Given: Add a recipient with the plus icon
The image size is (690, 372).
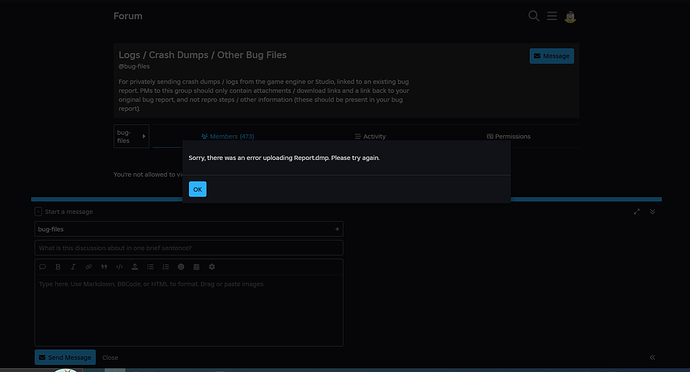Looking at the screenshot, I should [337, 229].
